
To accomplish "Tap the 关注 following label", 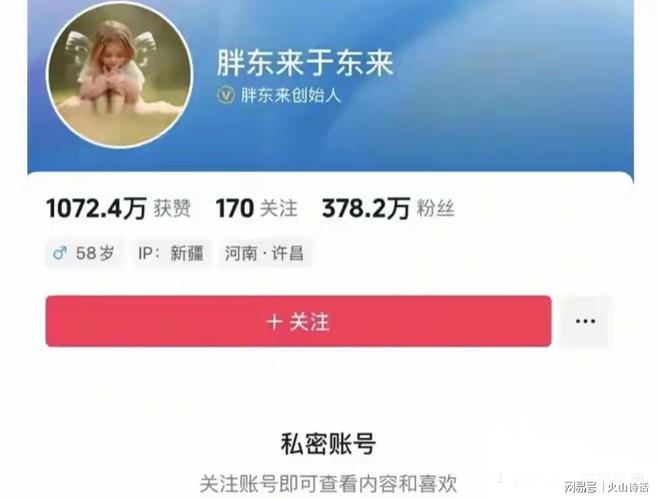I will [x=278, y=208].
